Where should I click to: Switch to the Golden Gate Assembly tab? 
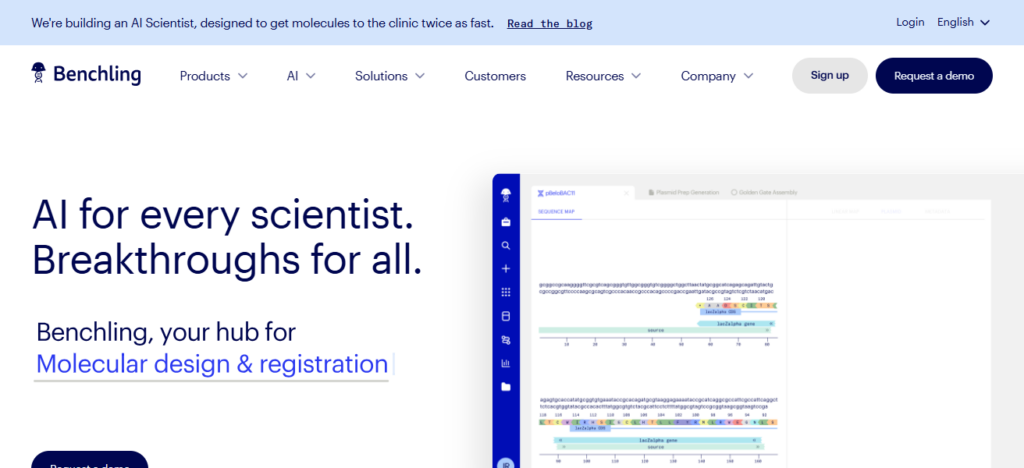(x=764, y=193)
